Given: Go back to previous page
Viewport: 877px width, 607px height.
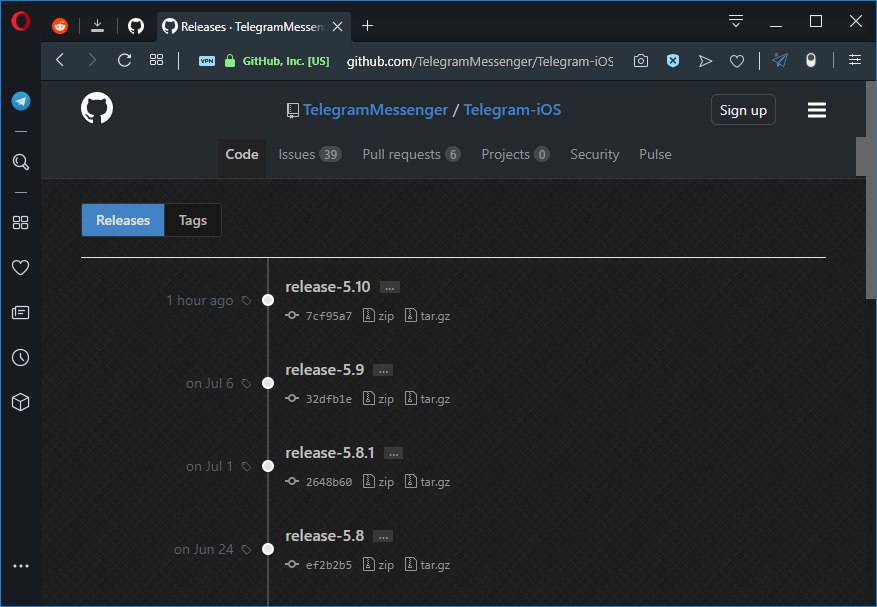Looking at the screenshot, I should 60,60.
